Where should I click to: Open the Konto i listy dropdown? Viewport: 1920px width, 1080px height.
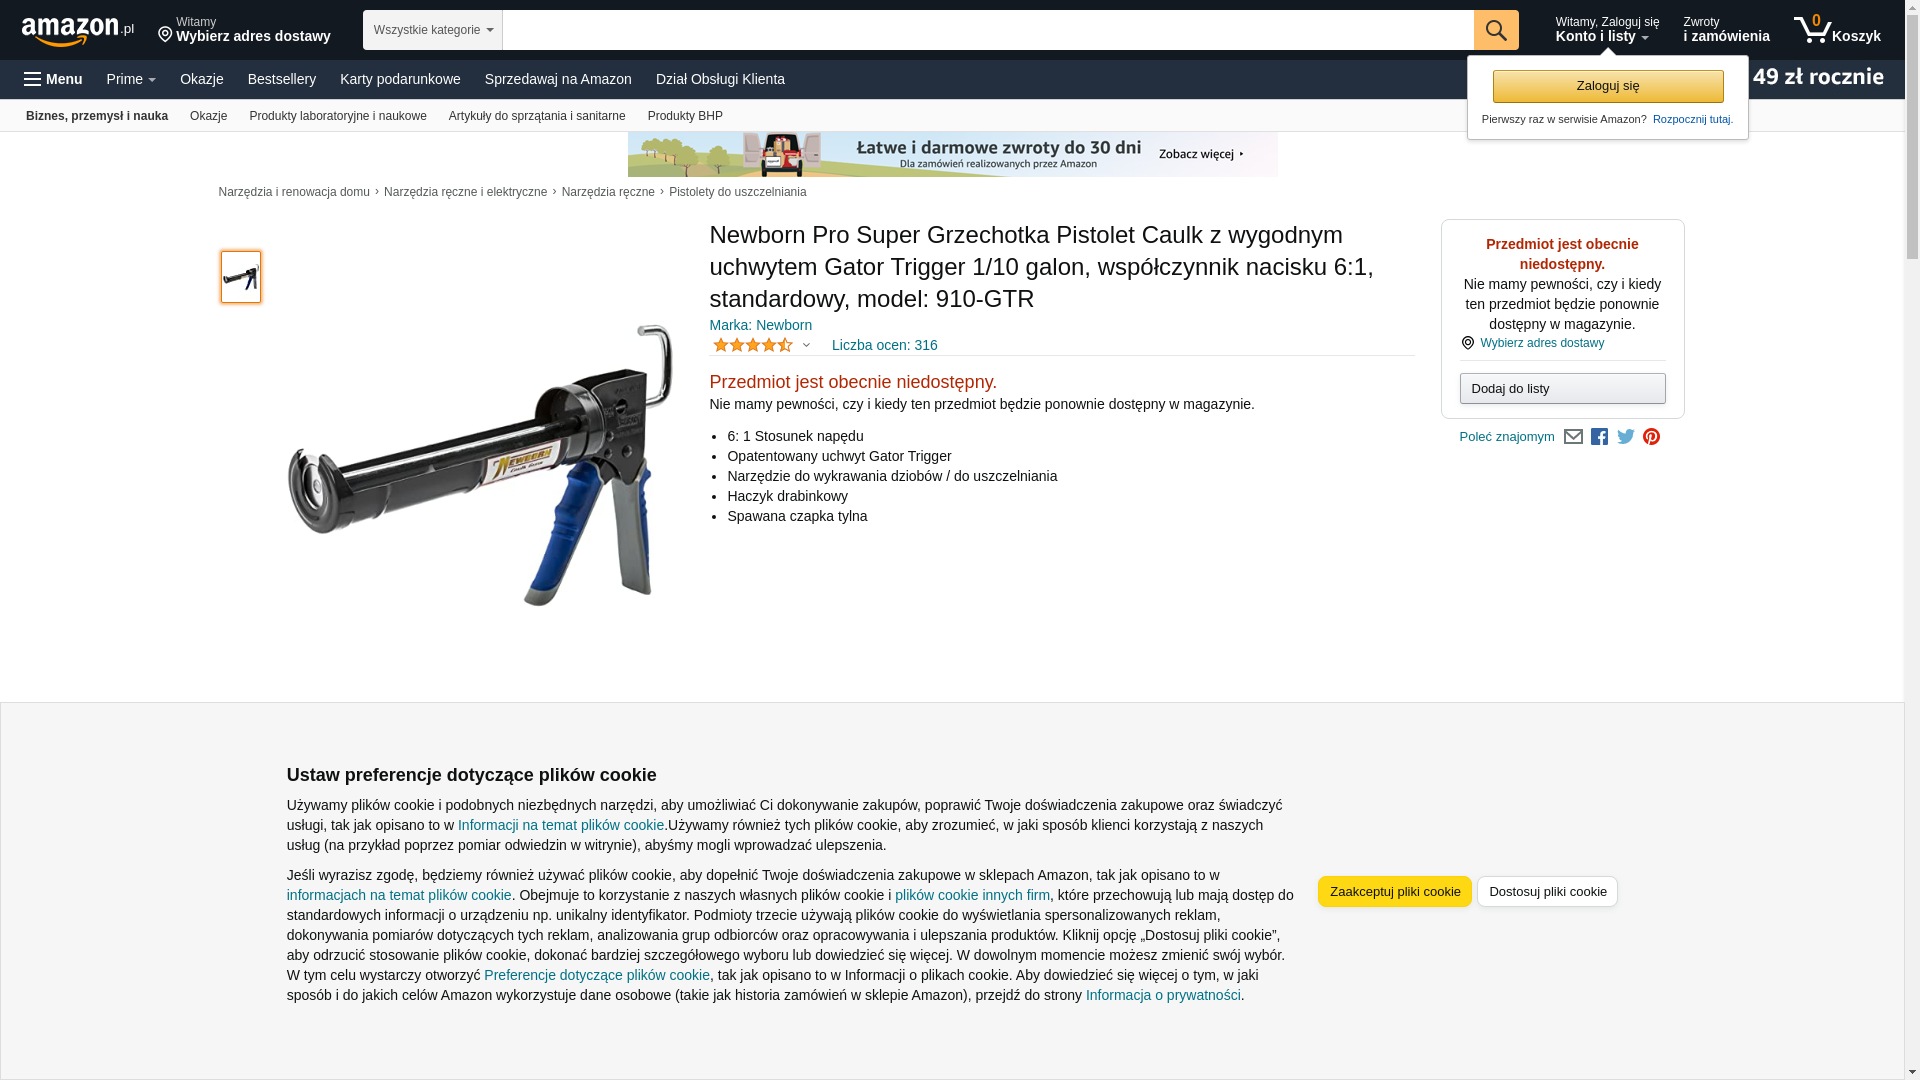pyautogui.click(x=1606, y=30)
